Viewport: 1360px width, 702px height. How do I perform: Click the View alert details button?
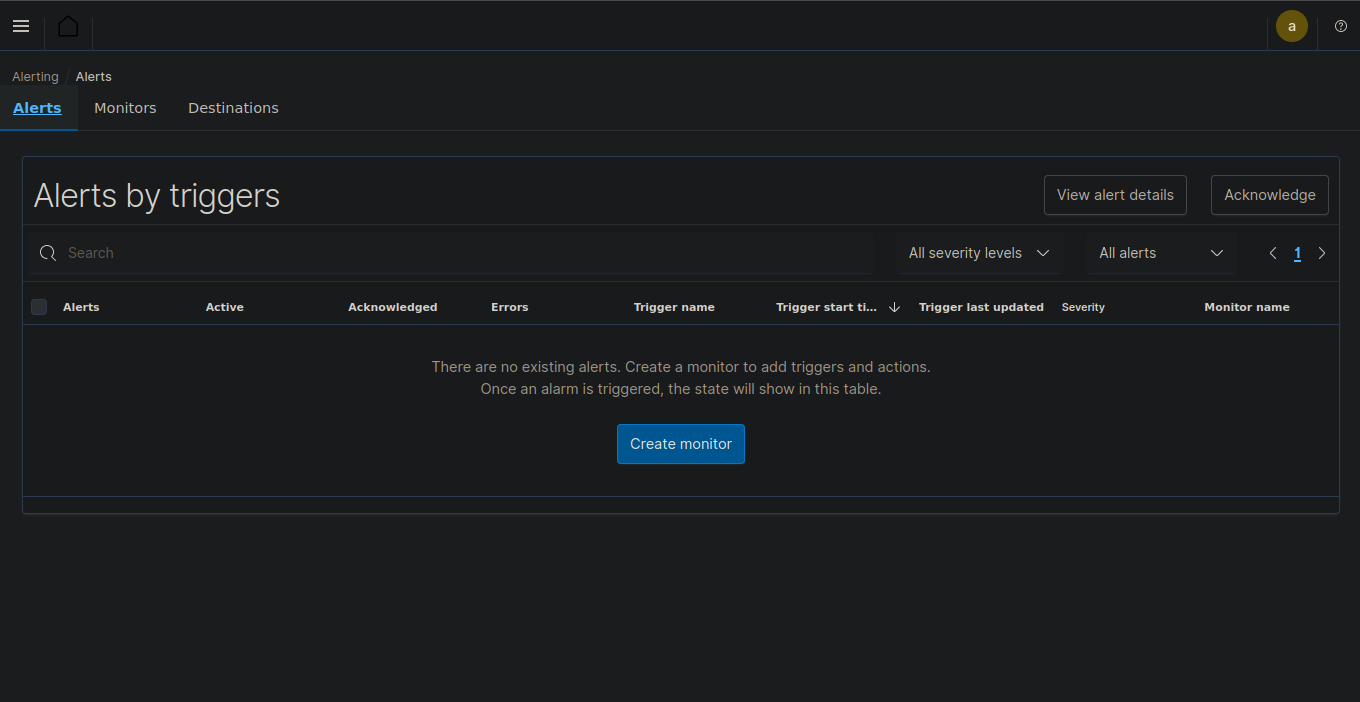pos(1115,195)
